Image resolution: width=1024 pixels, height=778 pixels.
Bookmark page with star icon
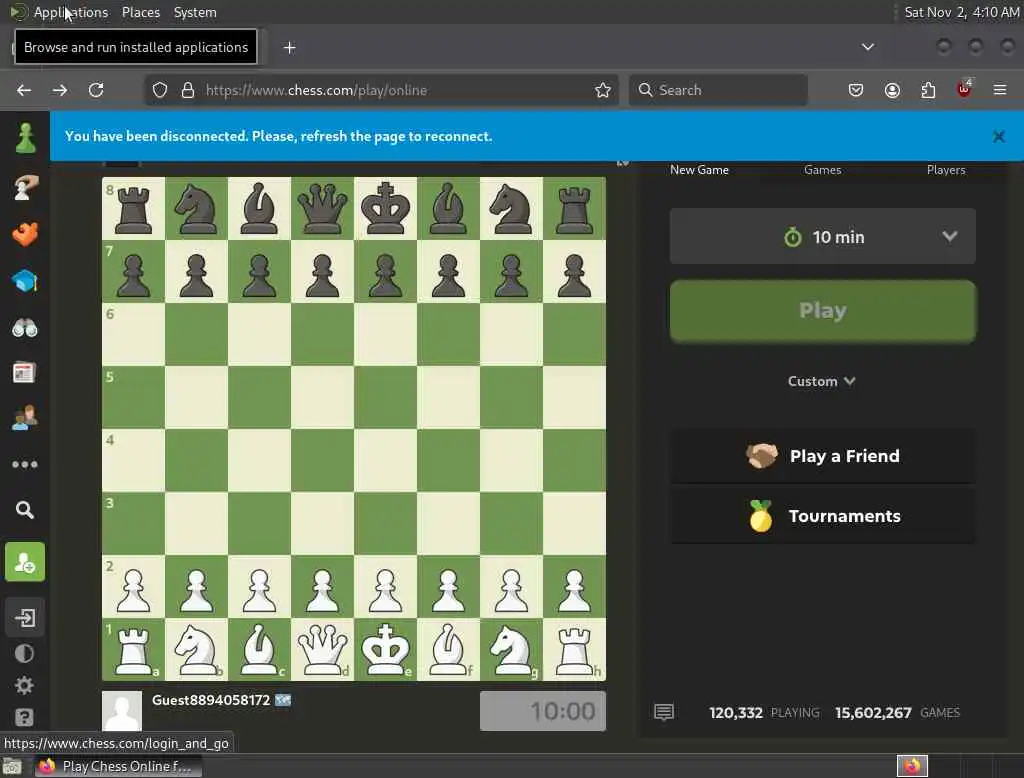(x=603, y=90)
